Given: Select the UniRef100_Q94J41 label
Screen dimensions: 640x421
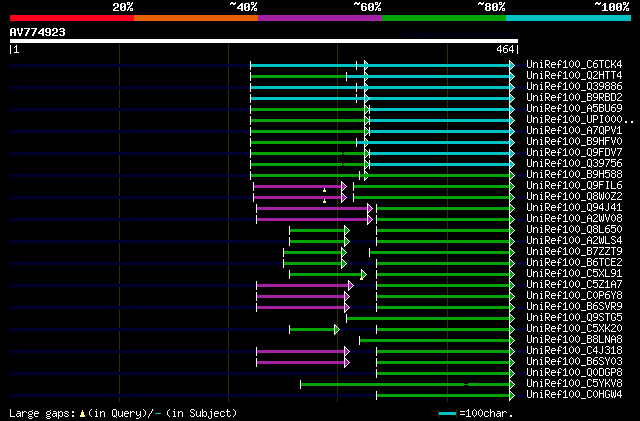Looking at the screenshot, I should pos(574,208).
